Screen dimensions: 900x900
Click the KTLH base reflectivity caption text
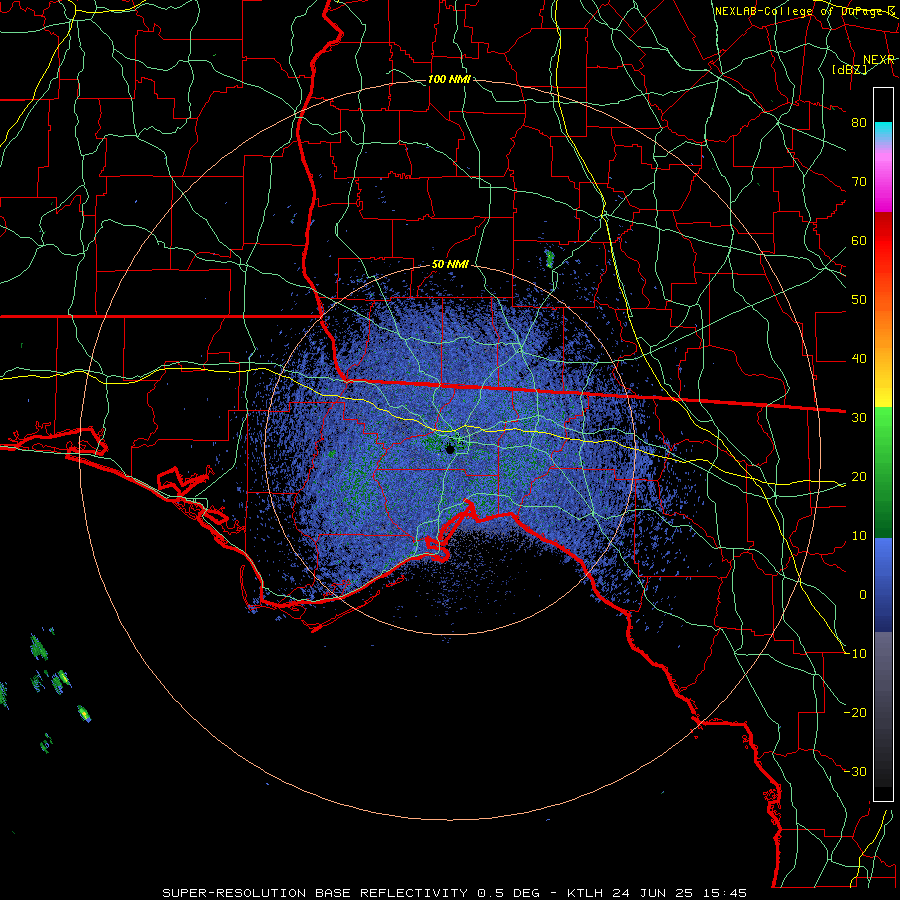coord(455,893)
